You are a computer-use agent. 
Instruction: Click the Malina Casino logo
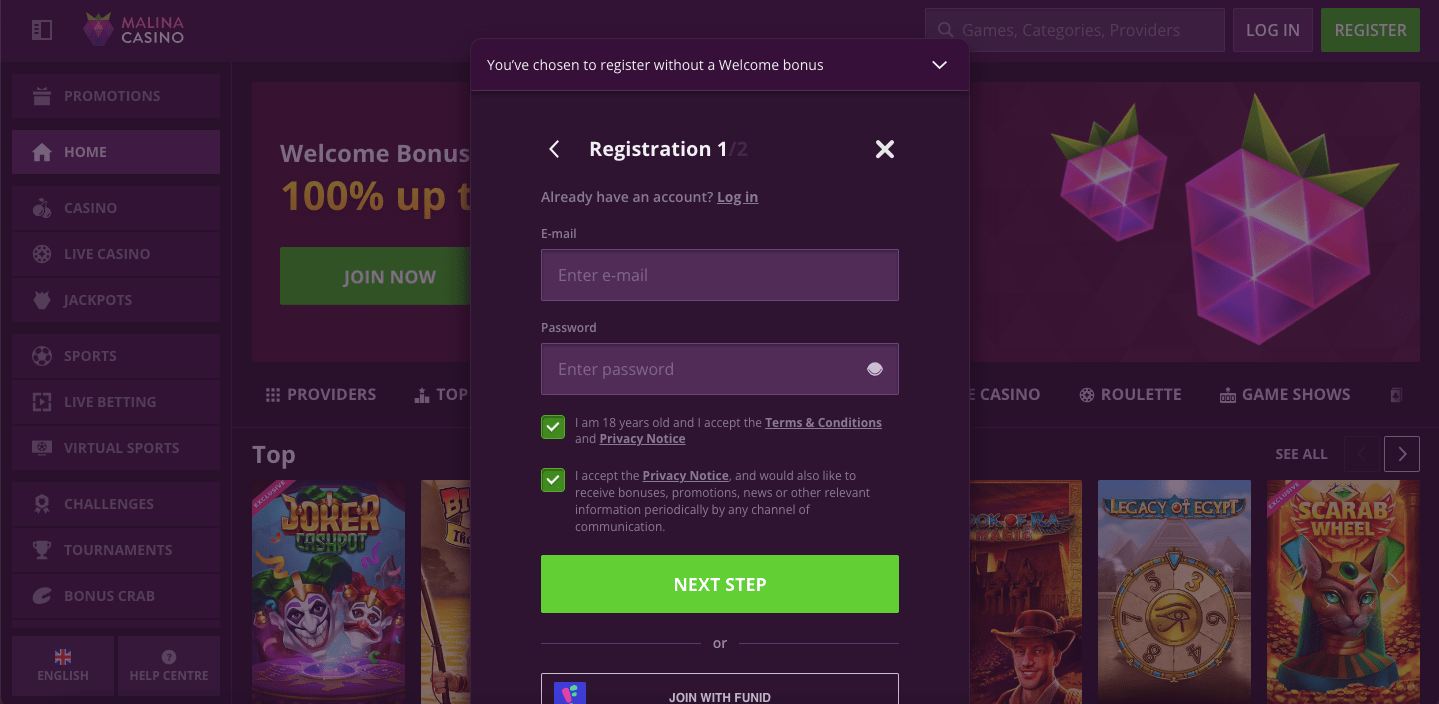pyautogui.click(x=133, y=29)
